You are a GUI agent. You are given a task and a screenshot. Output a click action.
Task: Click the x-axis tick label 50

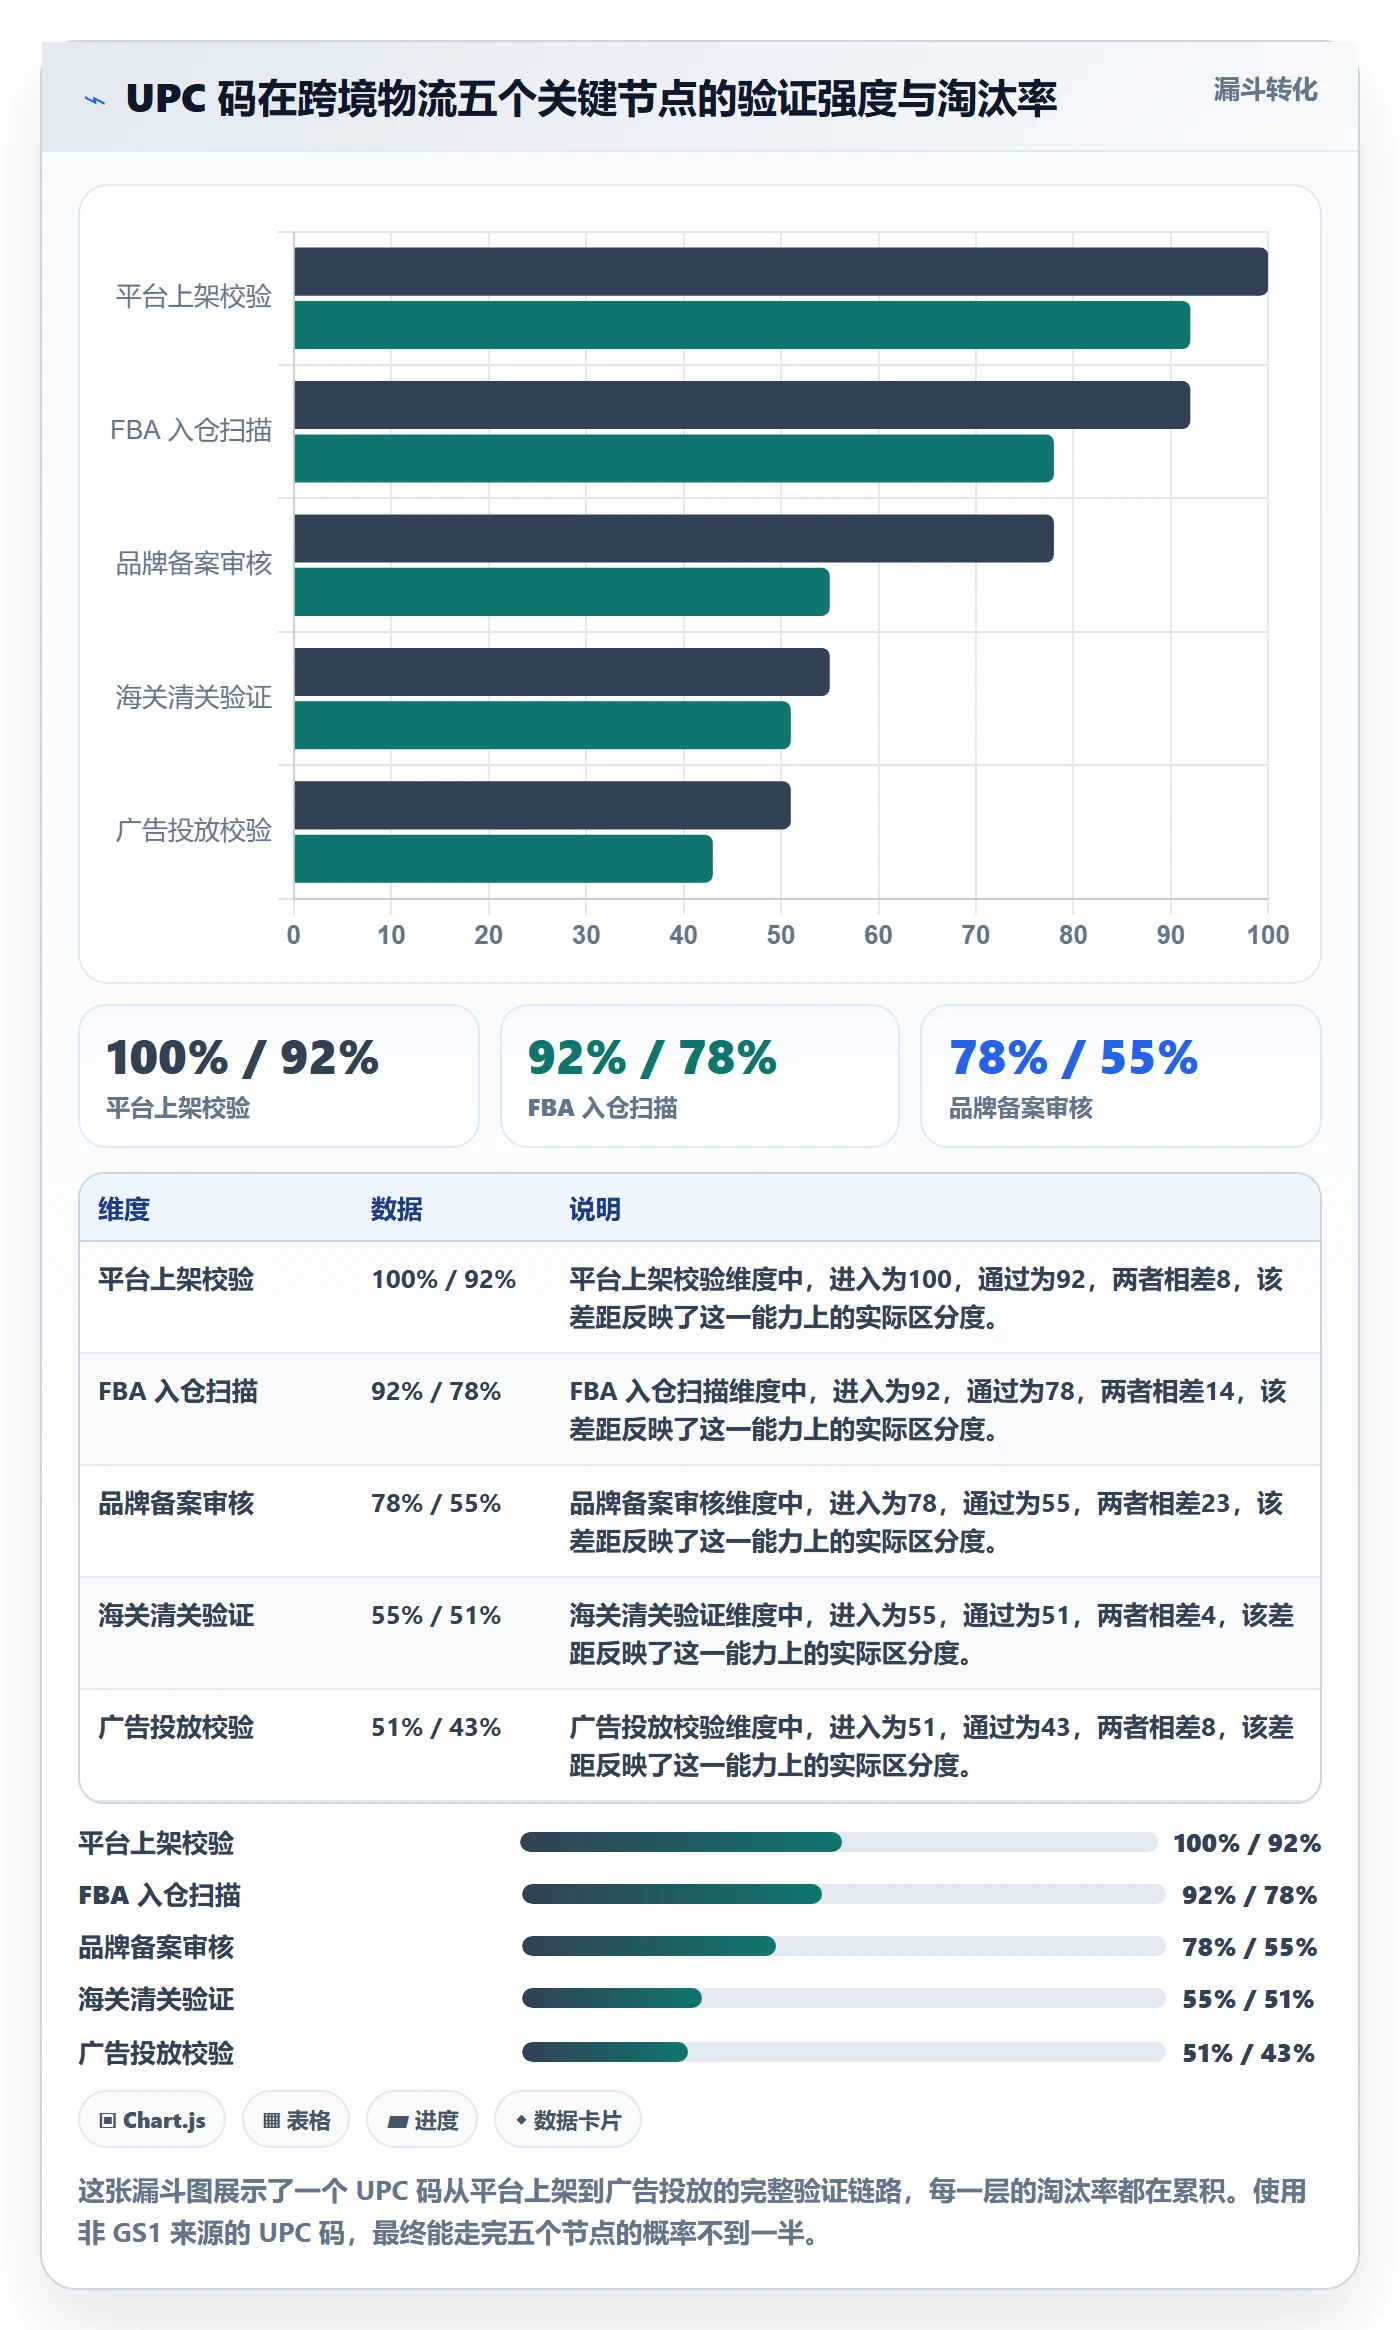(781, 935)
